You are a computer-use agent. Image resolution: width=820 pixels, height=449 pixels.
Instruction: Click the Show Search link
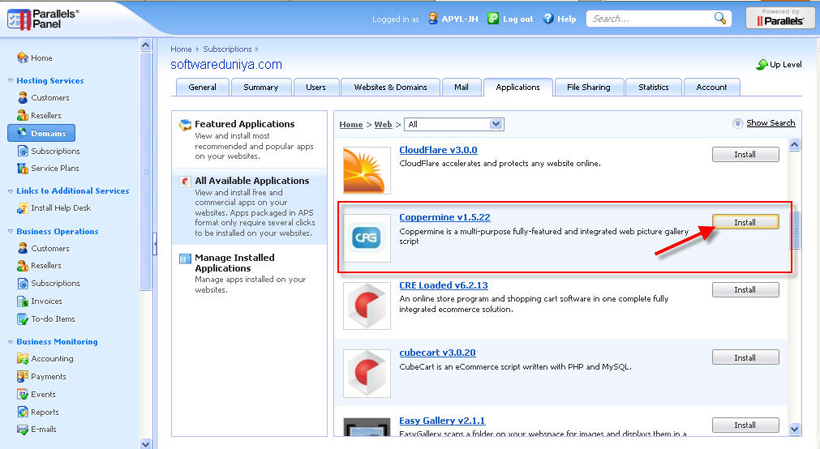point(771,123)
